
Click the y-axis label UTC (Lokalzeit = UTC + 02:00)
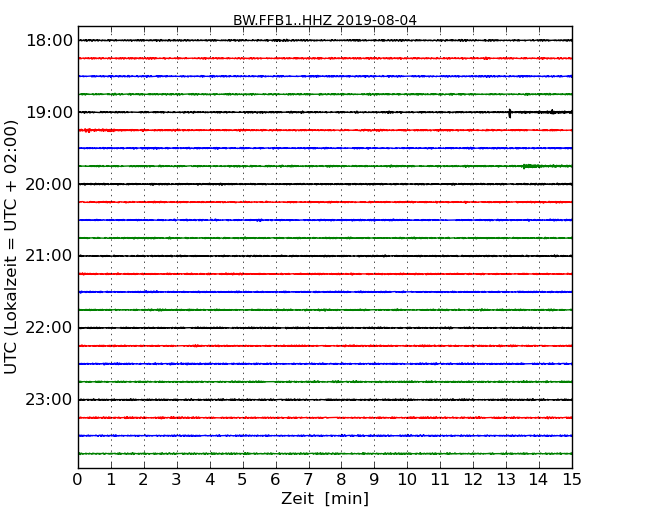coord(11,247)
